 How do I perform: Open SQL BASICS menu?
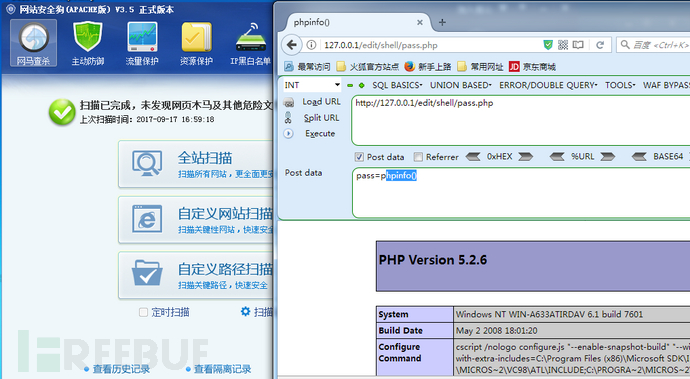pyautogui.click(x=397, y=85)
